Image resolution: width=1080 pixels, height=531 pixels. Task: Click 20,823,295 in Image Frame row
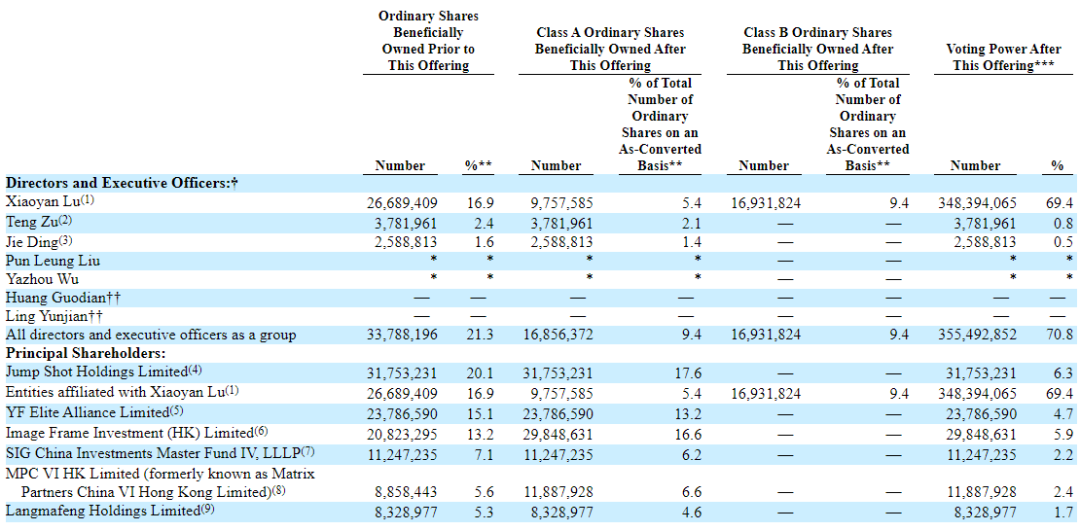click(404, 433)
